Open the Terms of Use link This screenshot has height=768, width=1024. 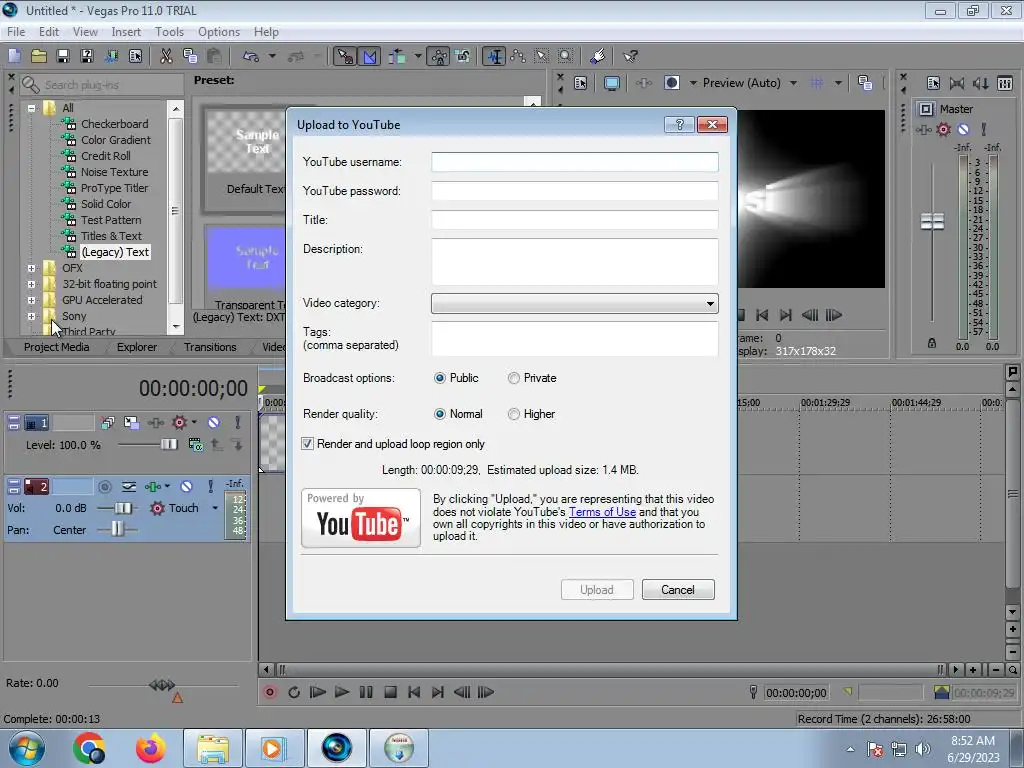tap(602, 512)
